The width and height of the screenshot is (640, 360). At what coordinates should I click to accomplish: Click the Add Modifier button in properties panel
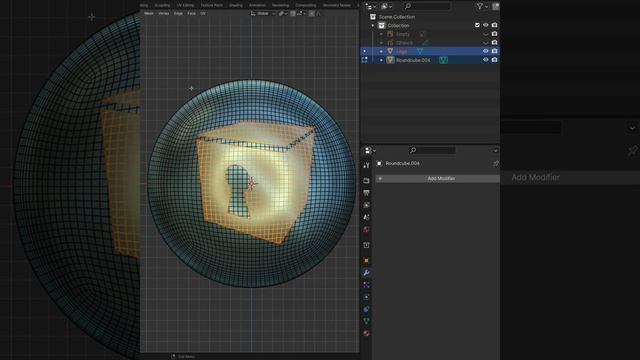[x=437, y=178]
